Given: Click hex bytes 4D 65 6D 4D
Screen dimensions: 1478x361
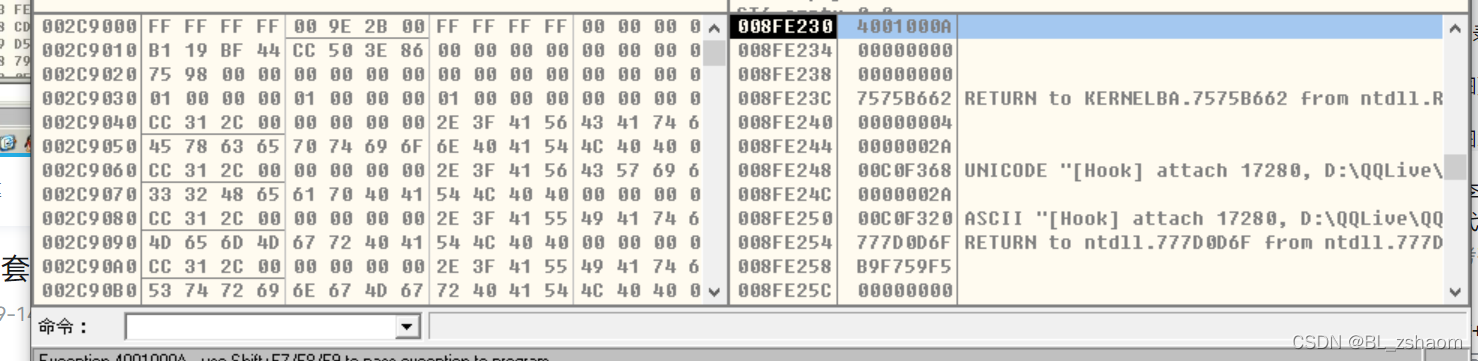Looking at the screenshot, I should [214, 242].
